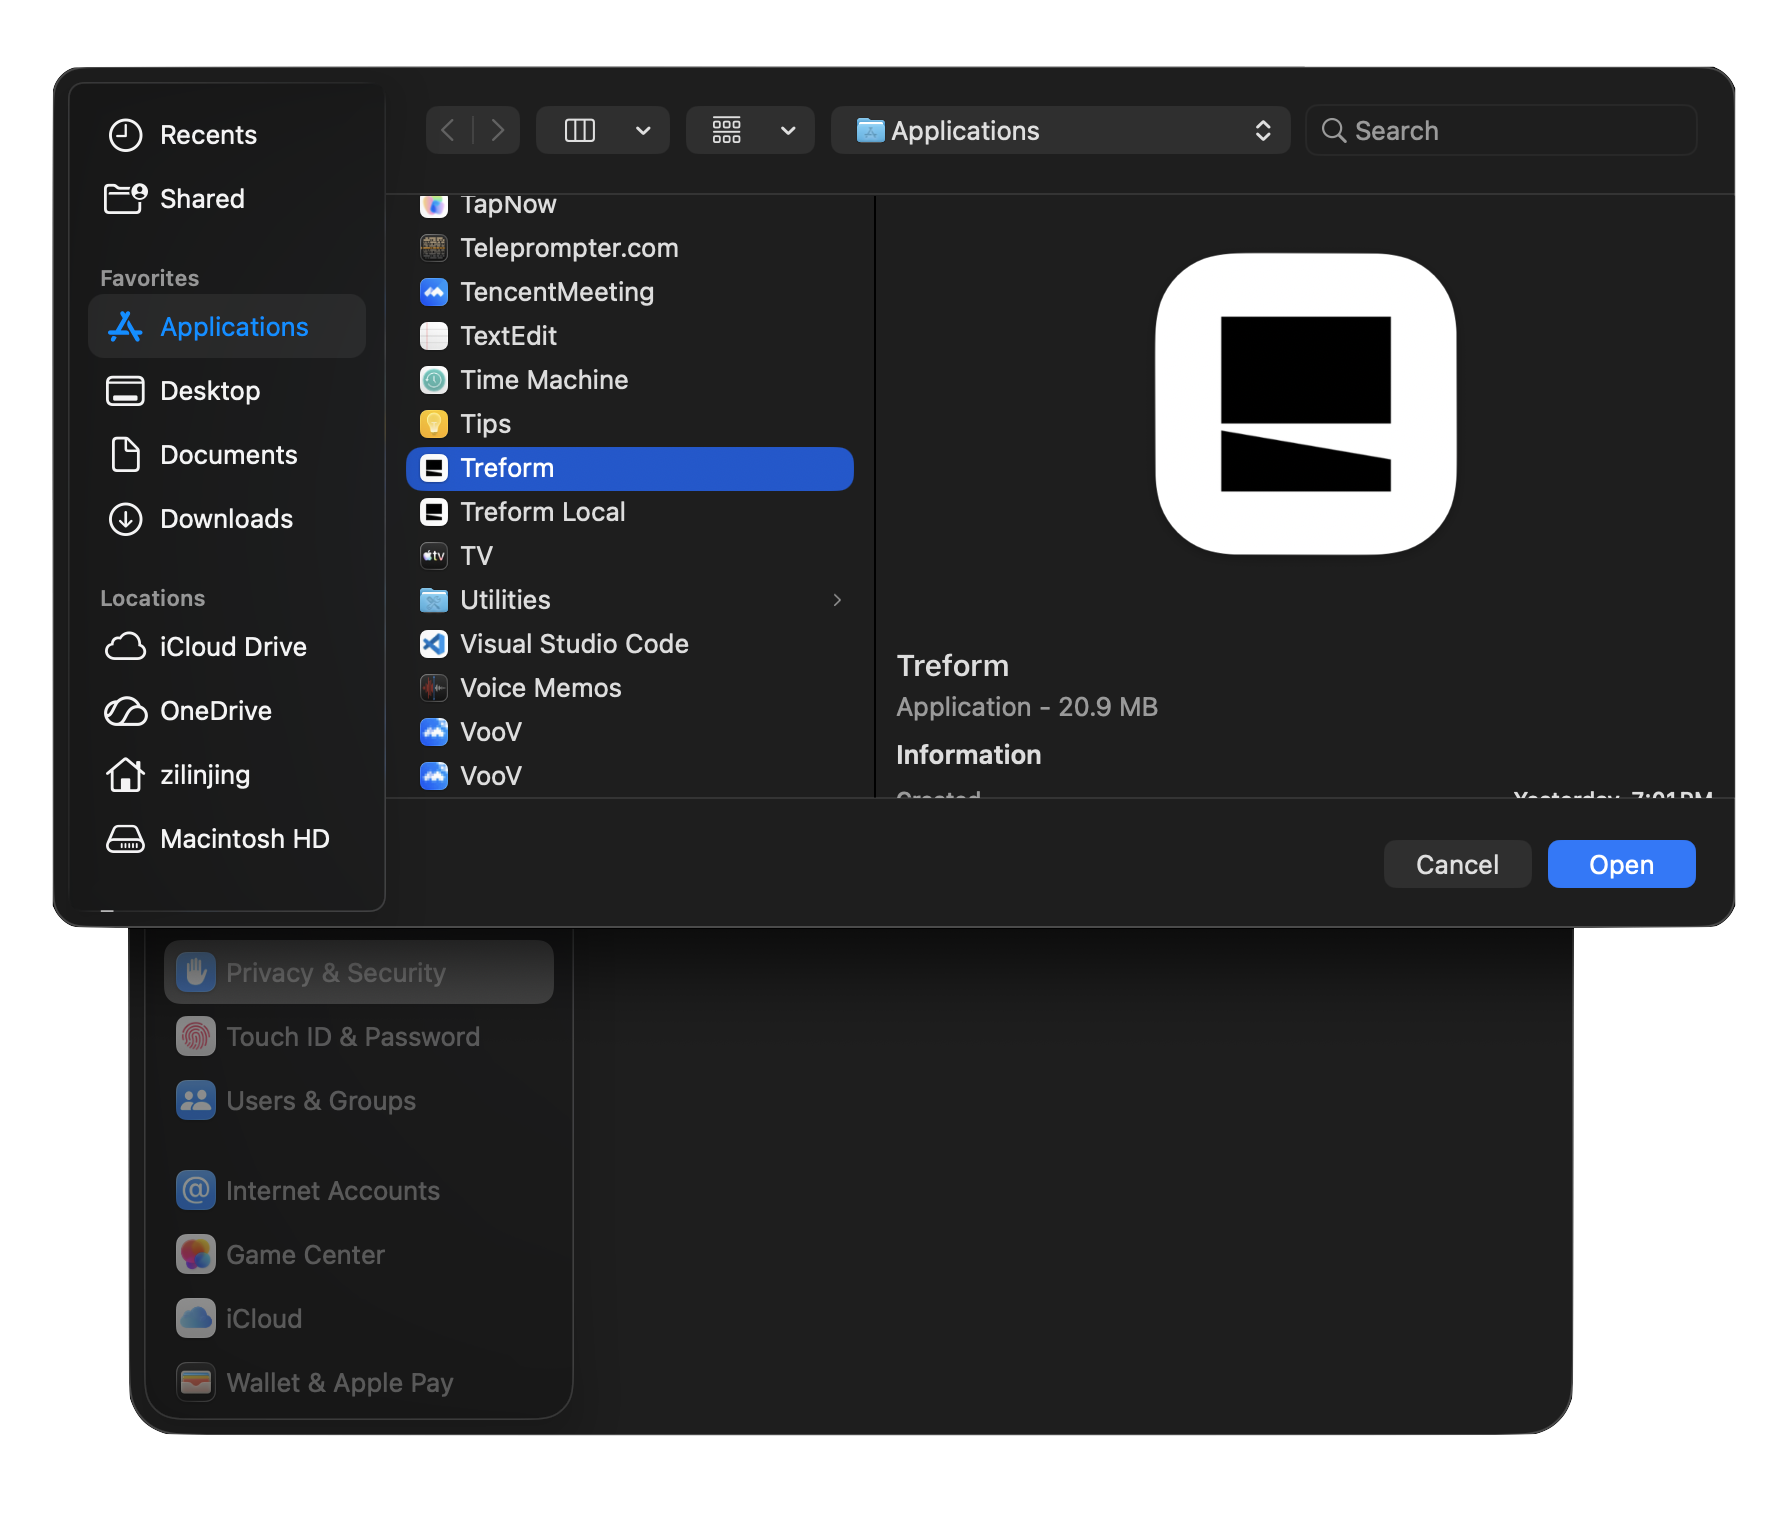Viewport: 1784px width, 1522px height.
Task: Go to Documents in sidebar
Action: click(x=227, y=455)
